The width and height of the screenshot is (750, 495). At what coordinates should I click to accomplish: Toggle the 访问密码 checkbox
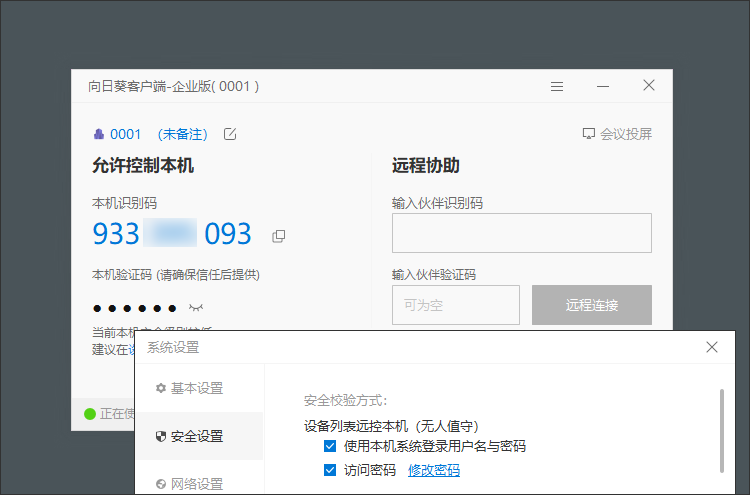[330, 470]
